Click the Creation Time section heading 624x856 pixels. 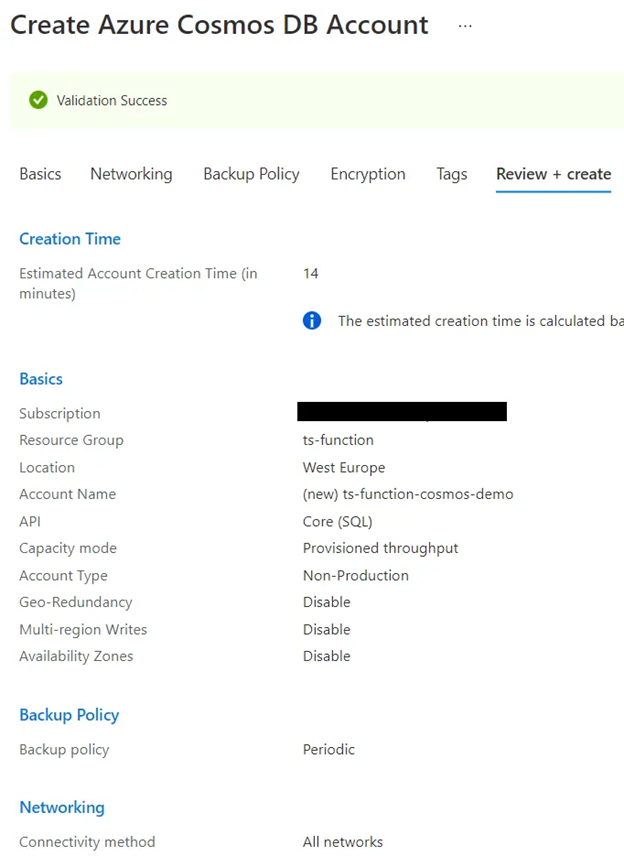(x=70, y=239)
